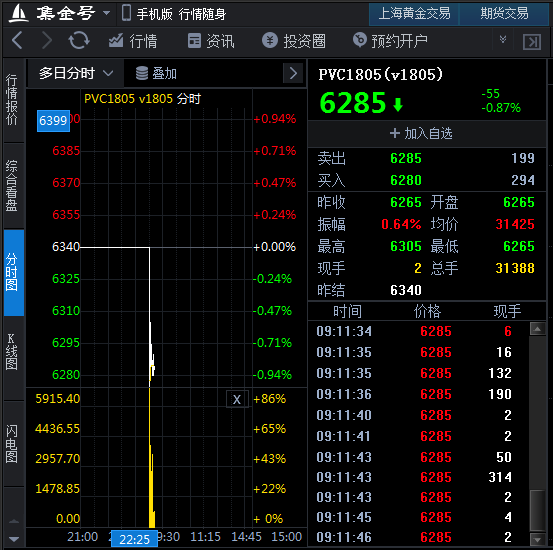553x550 pixels.
Task: Open the 集金号 logo dropdown menu
Action: [107, 13]
